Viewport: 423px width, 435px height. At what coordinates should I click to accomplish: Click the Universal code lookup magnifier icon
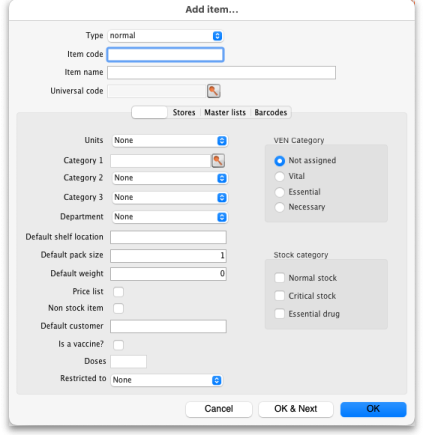[x=214, y=91]
